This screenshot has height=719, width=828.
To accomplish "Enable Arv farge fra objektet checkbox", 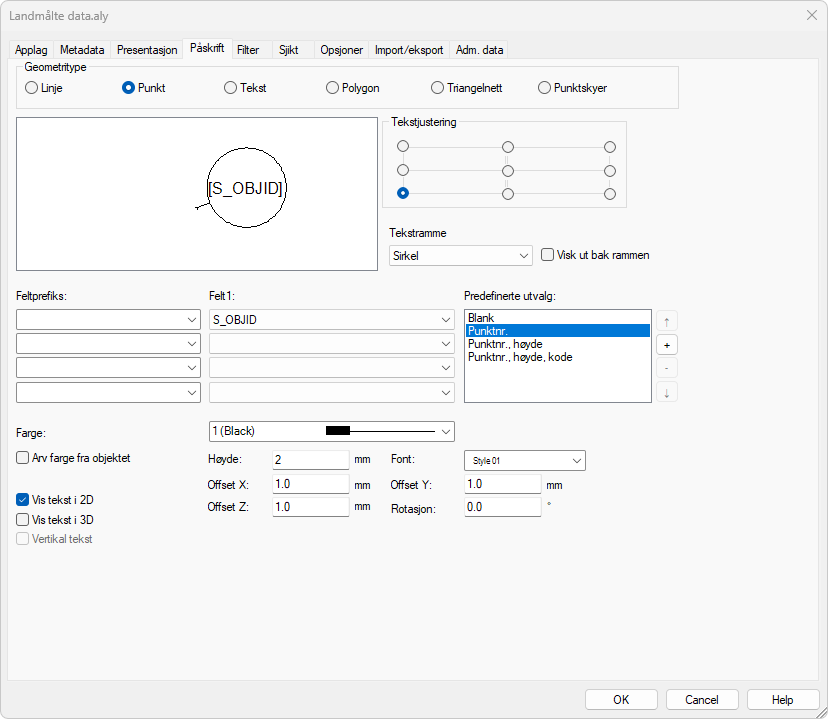I will 23,458.
